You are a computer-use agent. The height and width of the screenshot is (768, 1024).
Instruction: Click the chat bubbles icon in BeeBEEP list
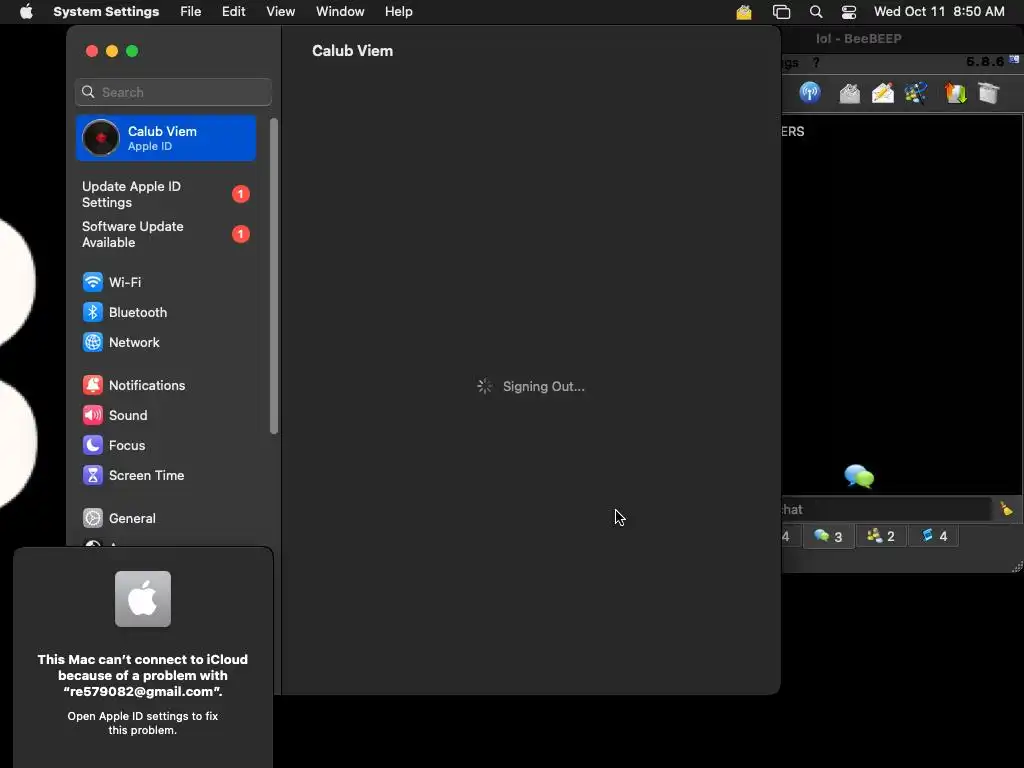coord(859,477)
